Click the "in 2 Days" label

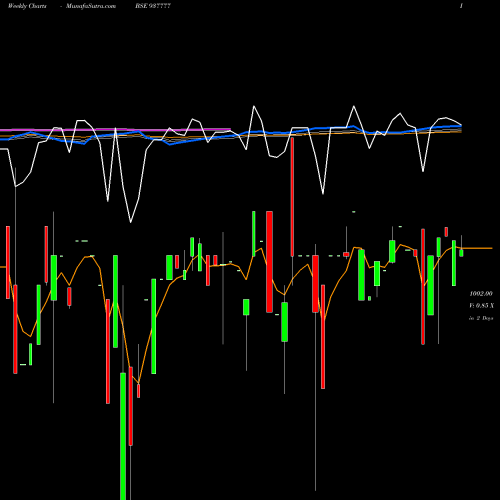point(481,318)
